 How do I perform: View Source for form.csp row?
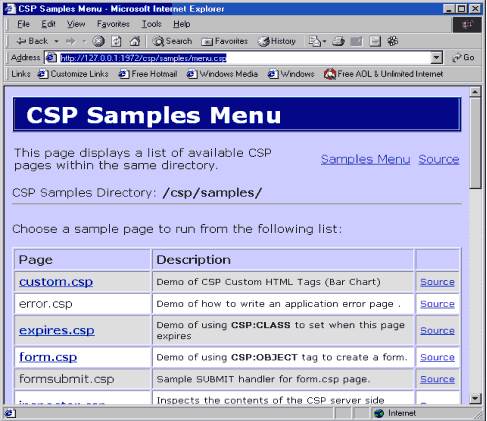click(437, 357)
